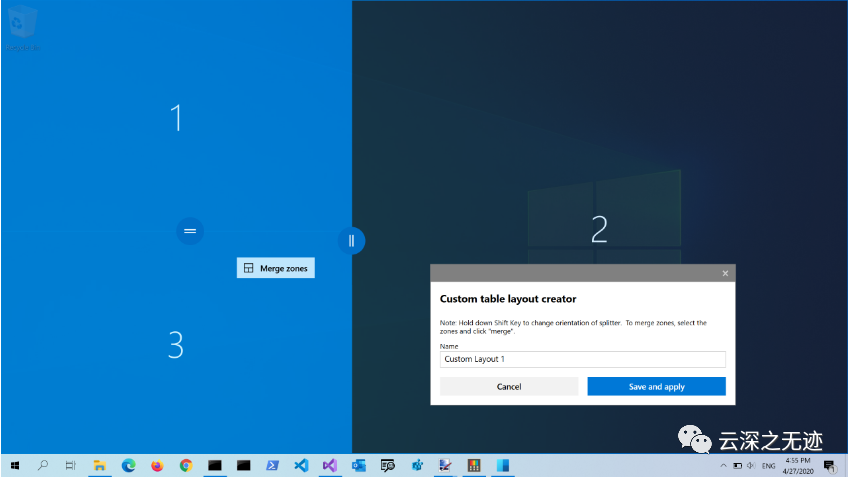Select zone 1 in the layout
The height and width of the screenshot is (479, 851).
pyautogui.click(x=176, y=118)
